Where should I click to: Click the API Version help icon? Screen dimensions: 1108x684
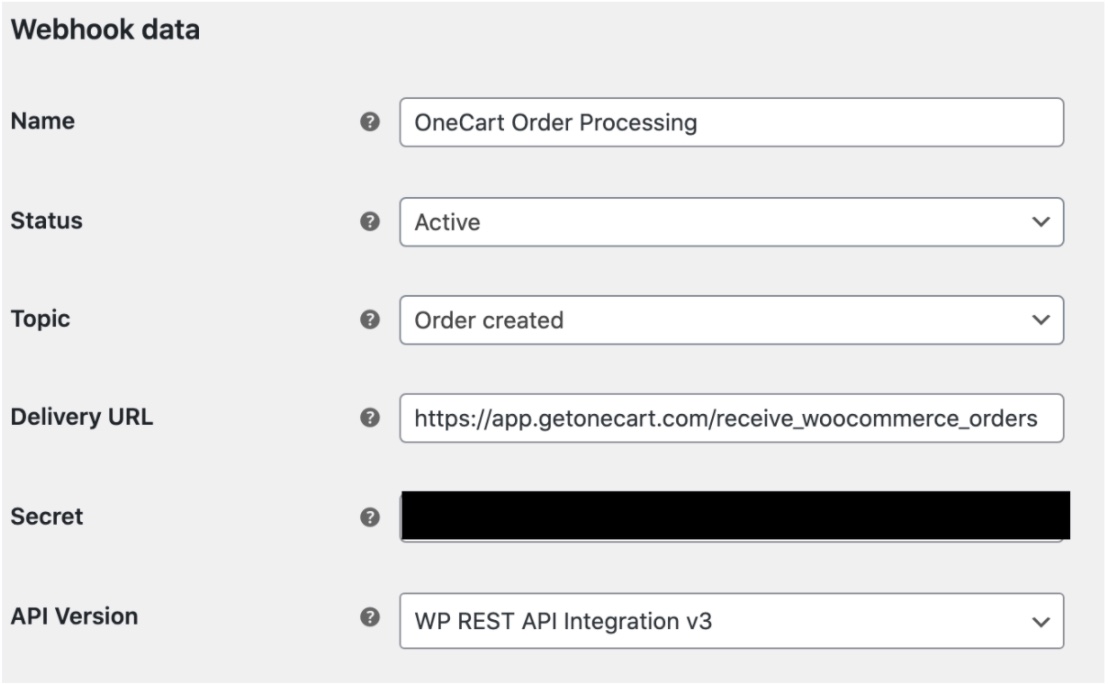tap(370, 618)
